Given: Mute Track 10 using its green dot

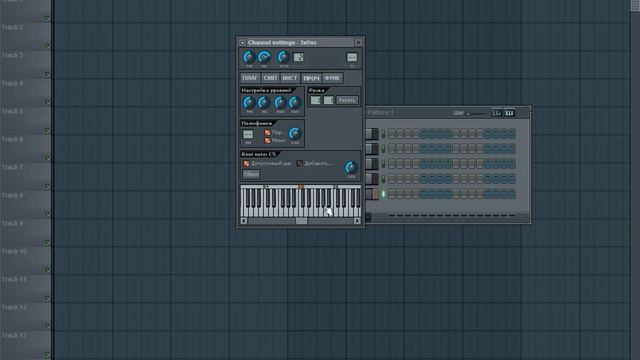Looking at the screenshot, I should (x=47, y=270).
